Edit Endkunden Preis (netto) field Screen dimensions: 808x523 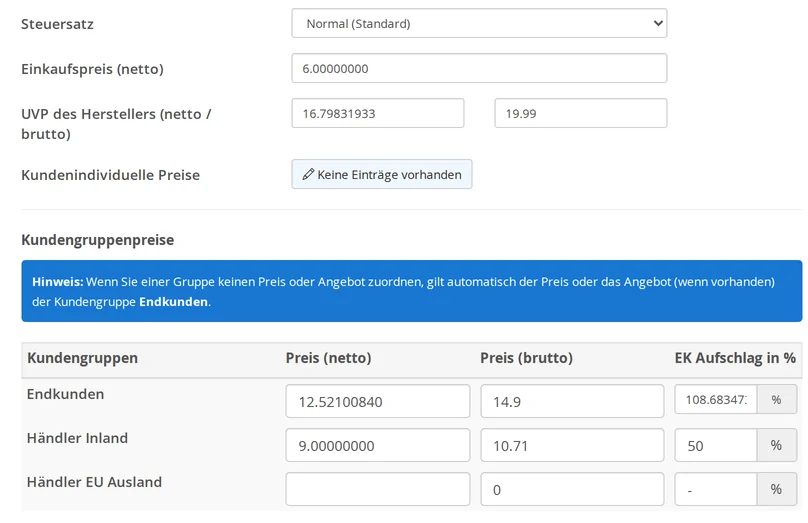378,401
